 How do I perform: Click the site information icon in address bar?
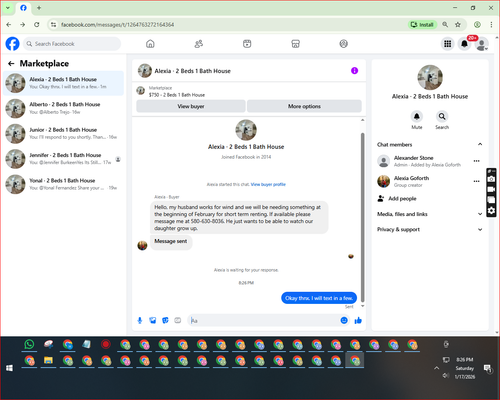53,25
